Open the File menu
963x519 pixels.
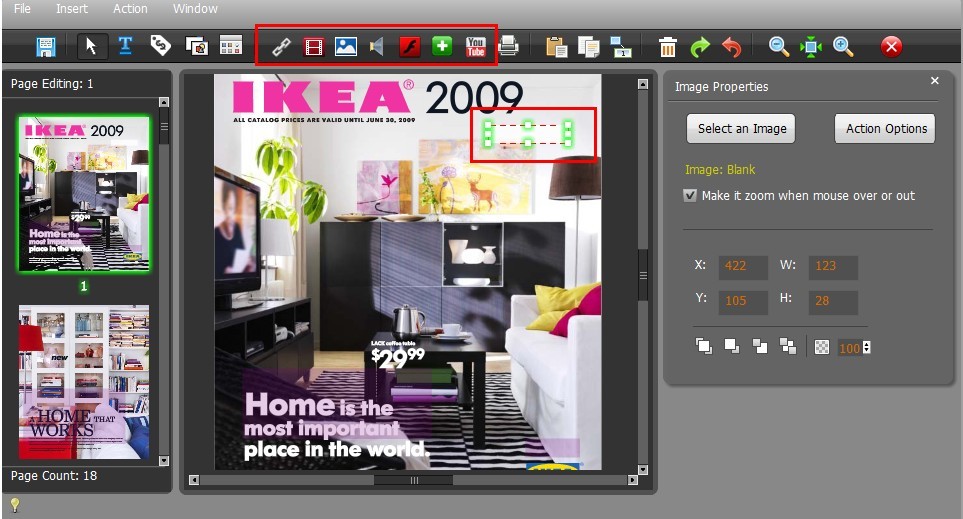coord(22,9)
